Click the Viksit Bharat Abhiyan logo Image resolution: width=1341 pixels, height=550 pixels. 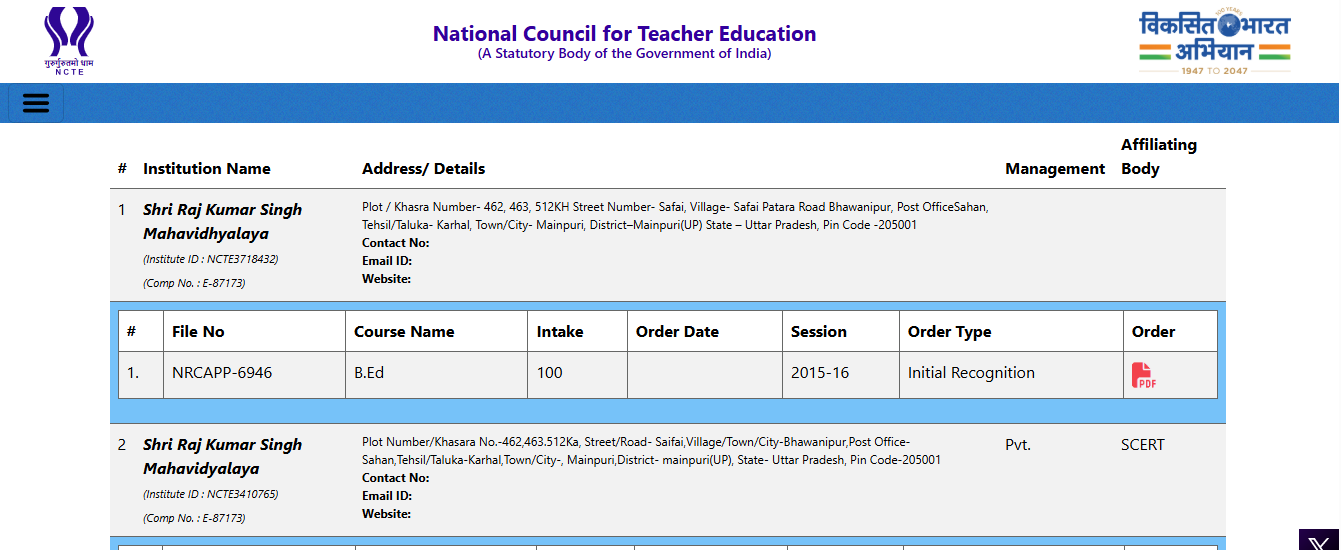click(x=1214, y=42)
